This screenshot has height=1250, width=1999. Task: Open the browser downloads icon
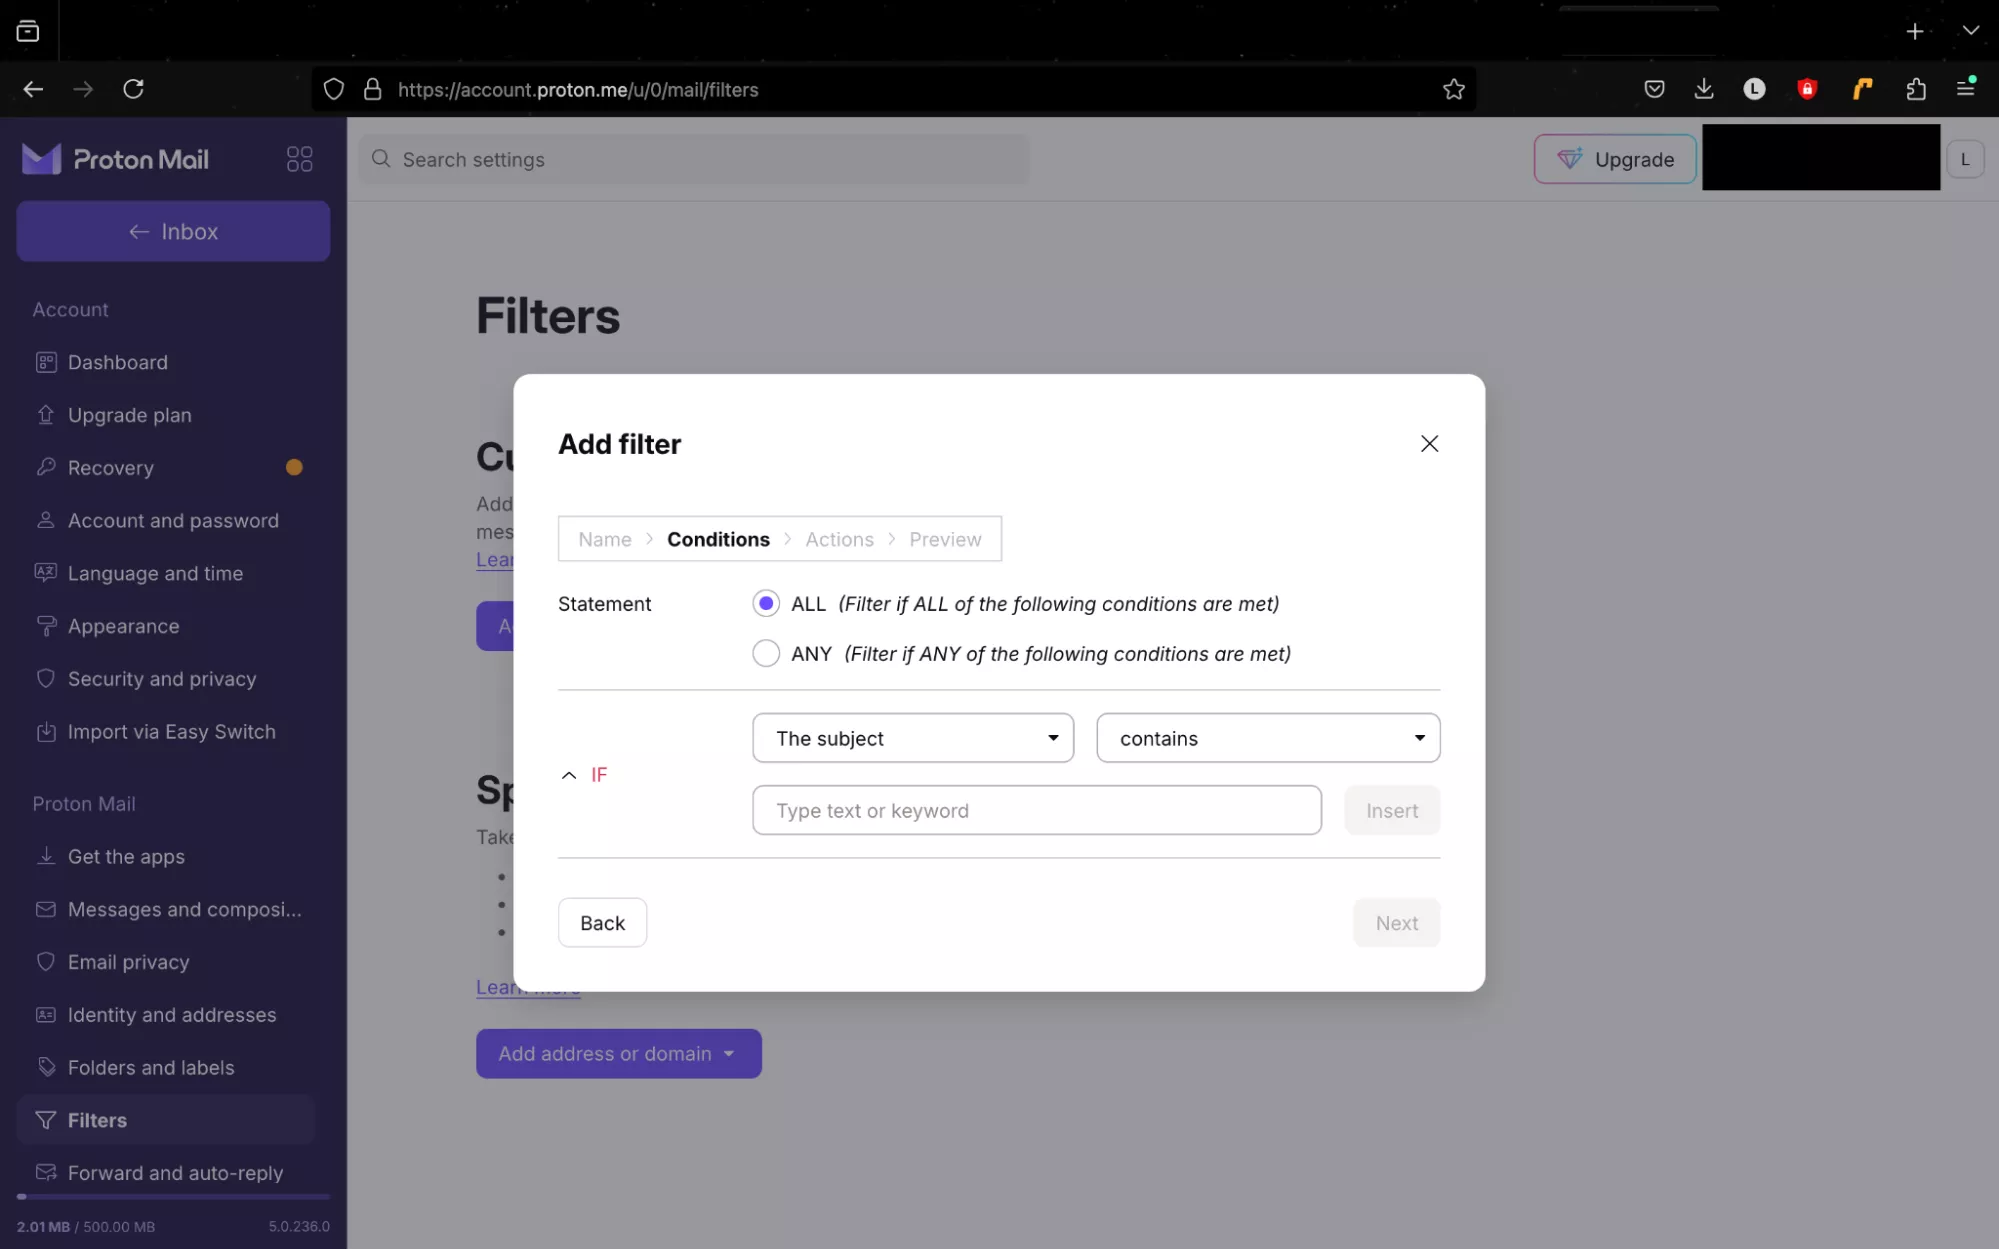coord(1704,89)
